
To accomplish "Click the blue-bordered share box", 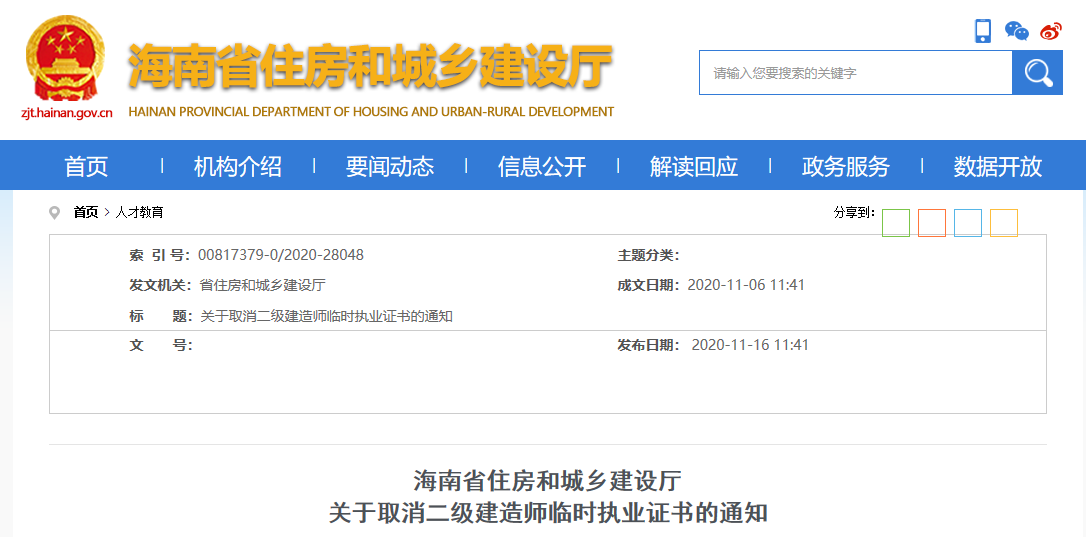I will click(x=968, y=223).
